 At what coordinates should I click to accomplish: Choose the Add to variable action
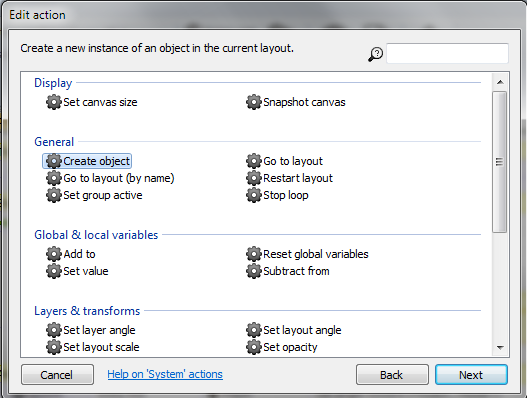coord(71,254)
